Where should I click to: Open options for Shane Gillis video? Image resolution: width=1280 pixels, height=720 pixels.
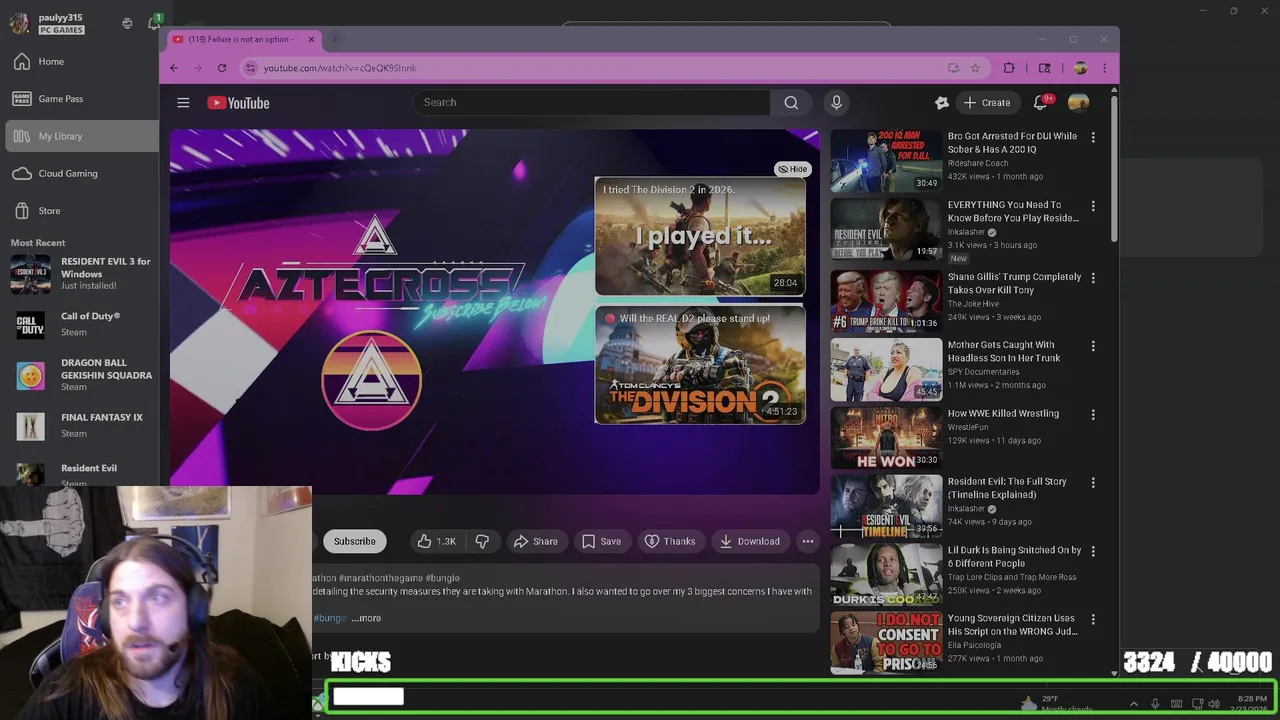click(1093, 278)
